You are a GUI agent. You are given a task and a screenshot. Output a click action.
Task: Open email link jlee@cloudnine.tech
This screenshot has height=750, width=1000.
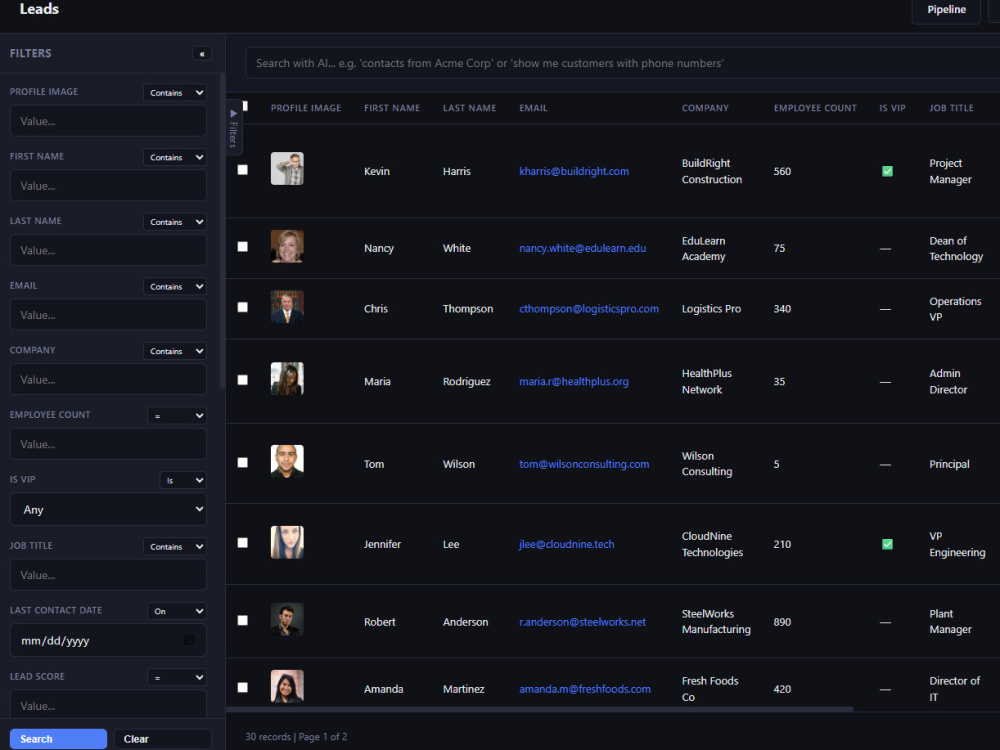pos(566,544)
